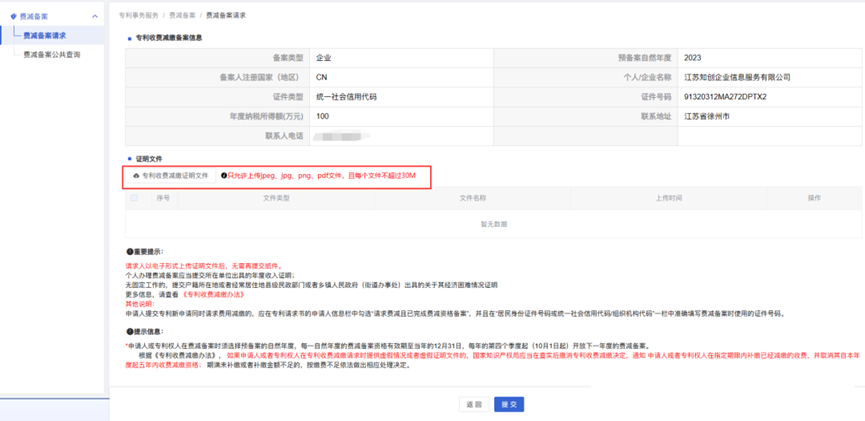865x421 pixels.
Task: Go to 专利事务服务 breadcrumb
Action: [x=138, y=15]
